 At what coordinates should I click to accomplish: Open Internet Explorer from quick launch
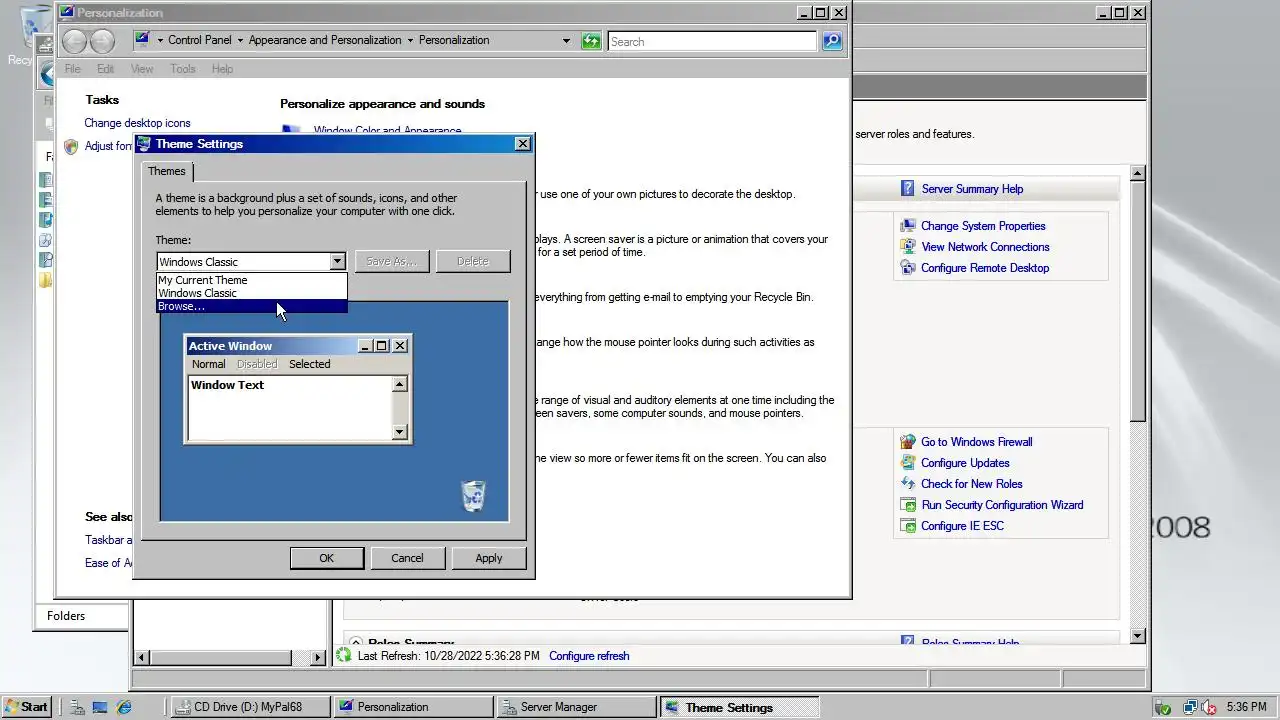[x=124, y=707]
